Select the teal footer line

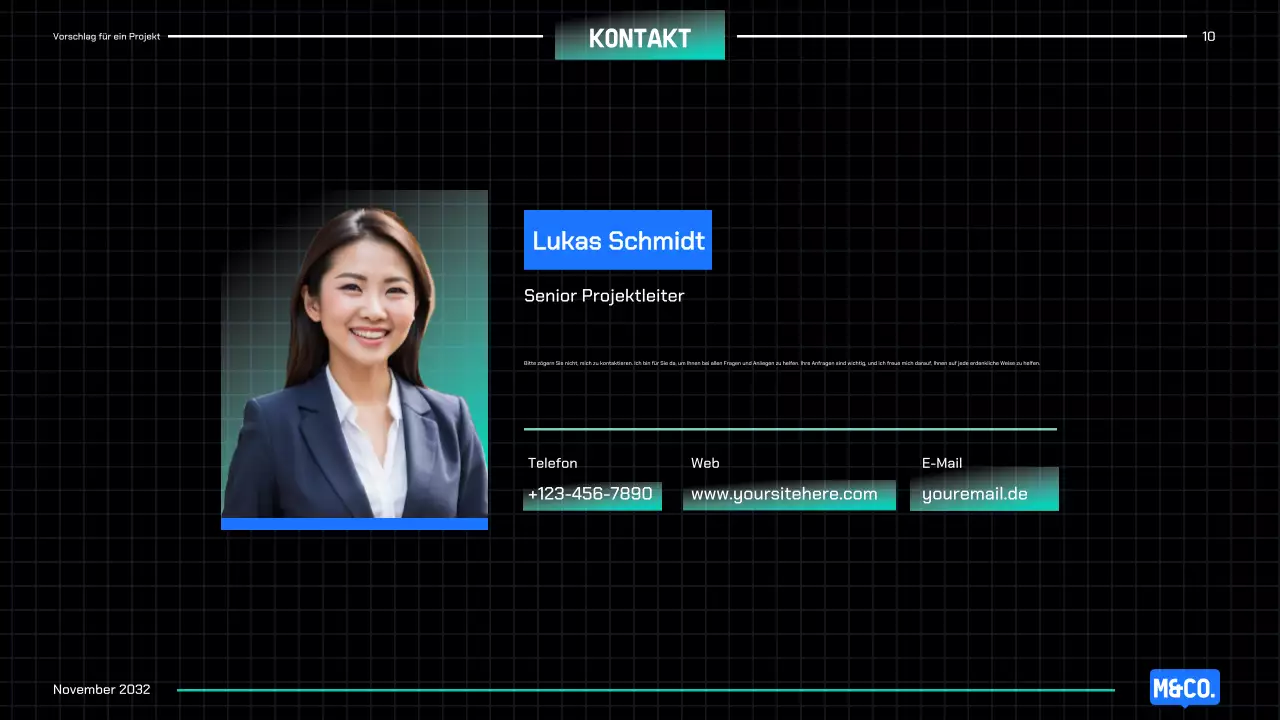point(645,690)
